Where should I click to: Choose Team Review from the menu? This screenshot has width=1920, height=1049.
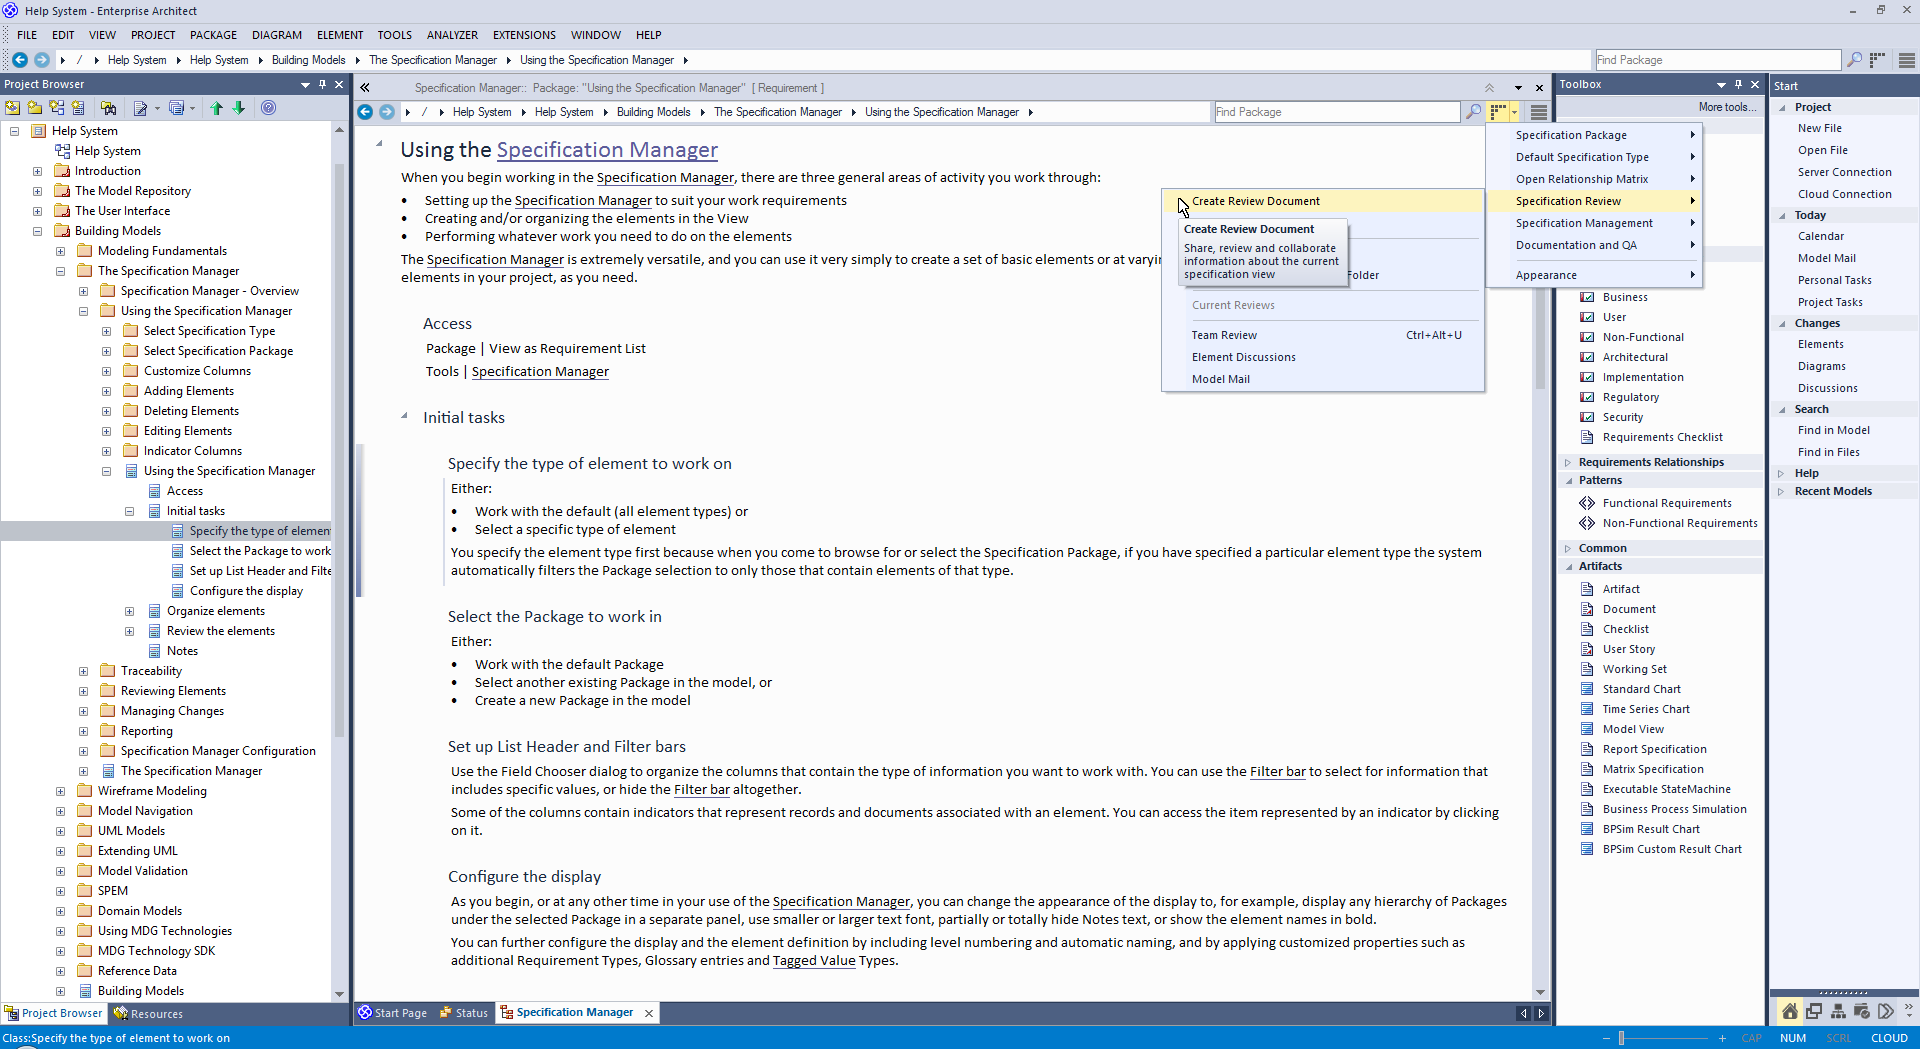point(1224,335)
